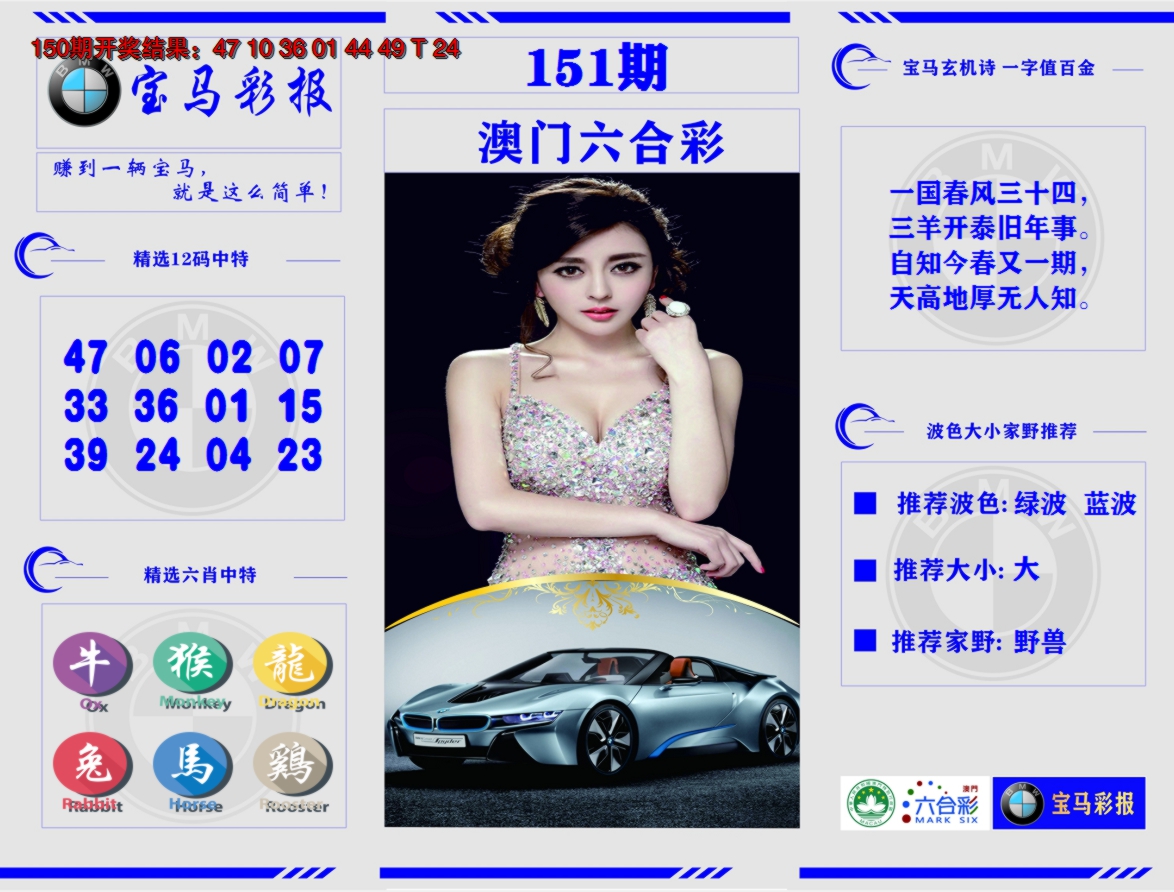Click the 精选六肖中特 heading
1174x892 pixels.
coord(200,575)
